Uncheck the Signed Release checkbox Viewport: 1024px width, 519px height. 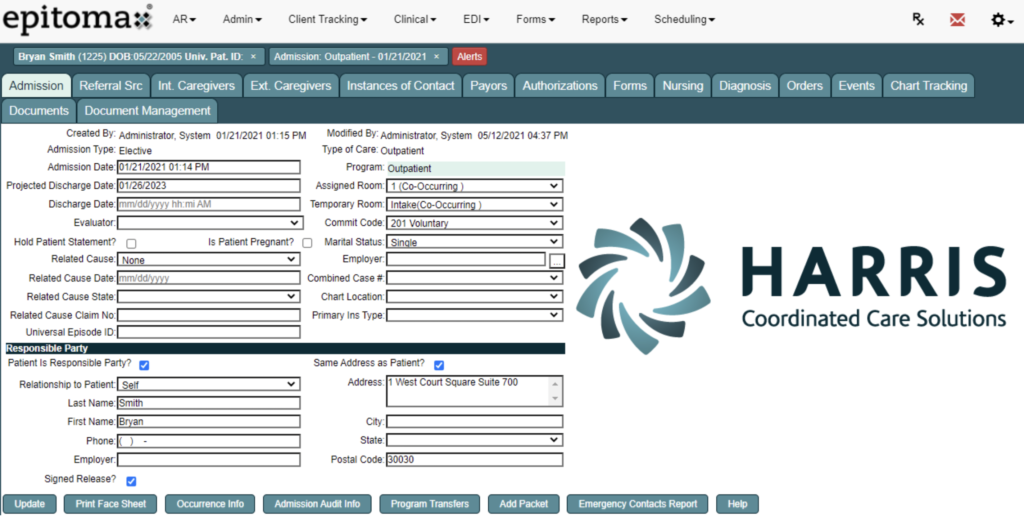pyautogui.click(x=131, y=481)
